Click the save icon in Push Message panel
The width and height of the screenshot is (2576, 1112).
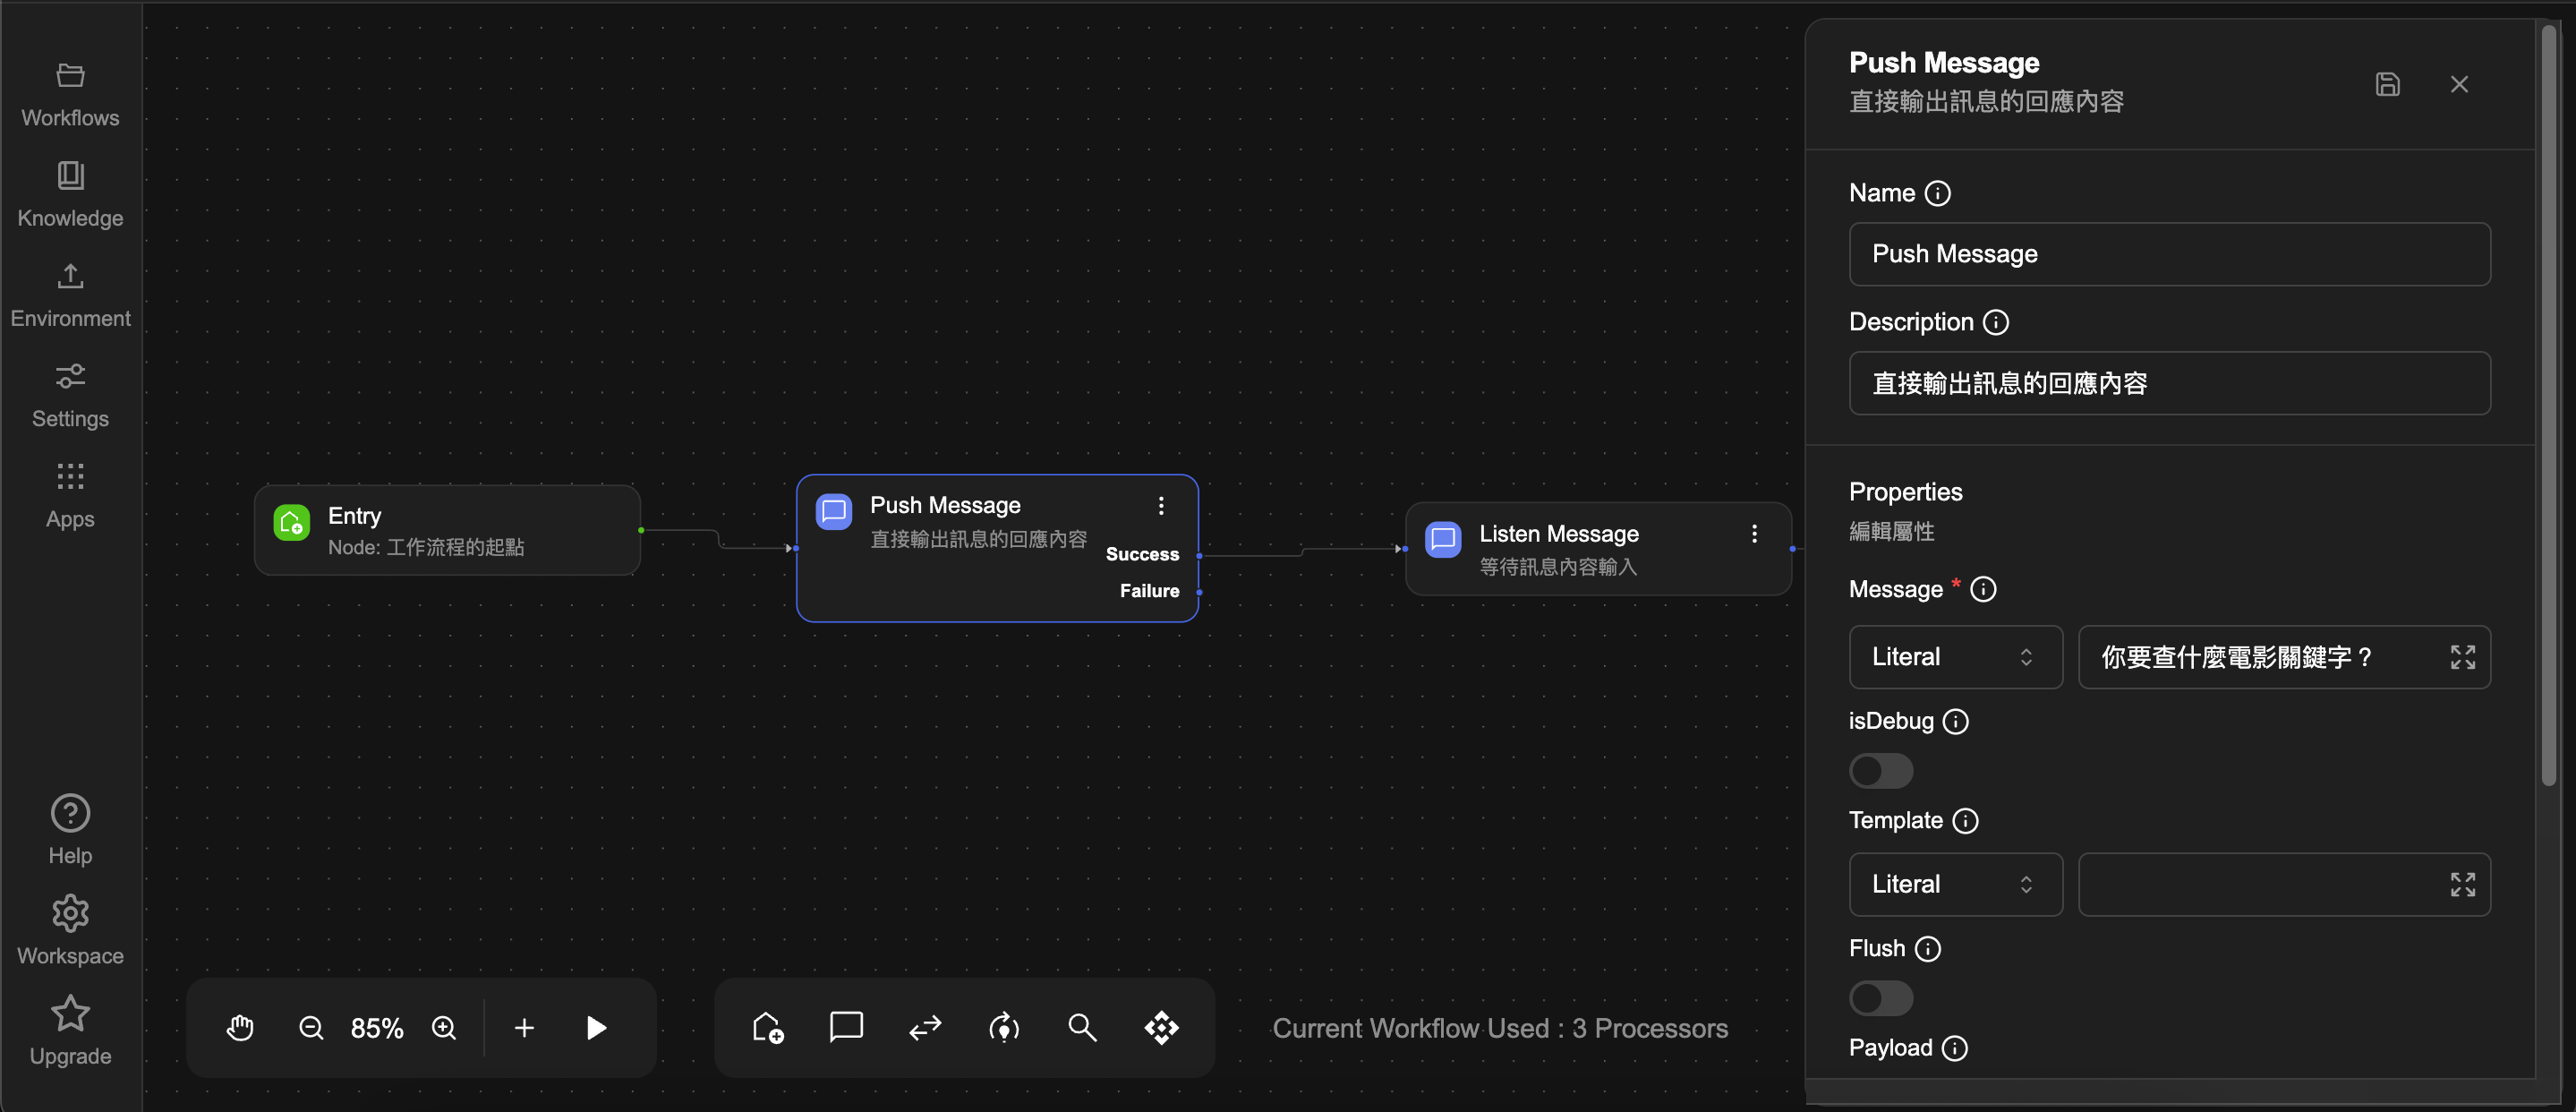[x=2387, y=84]
